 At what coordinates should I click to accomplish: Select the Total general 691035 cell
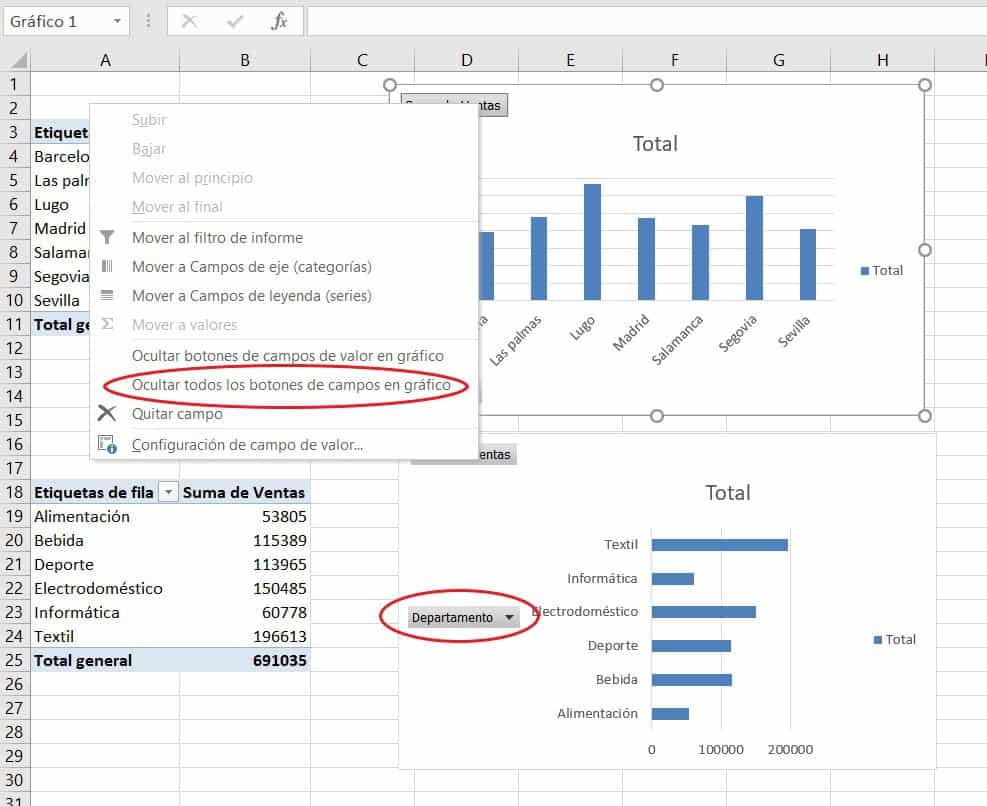244,660
